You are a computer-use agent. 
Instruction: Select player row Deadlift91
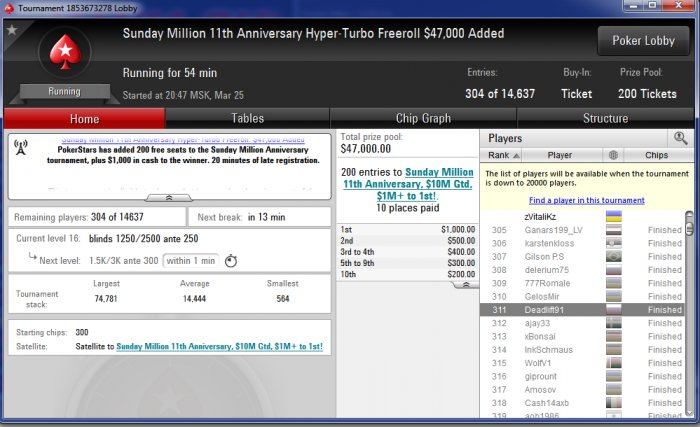coord(582,310)
